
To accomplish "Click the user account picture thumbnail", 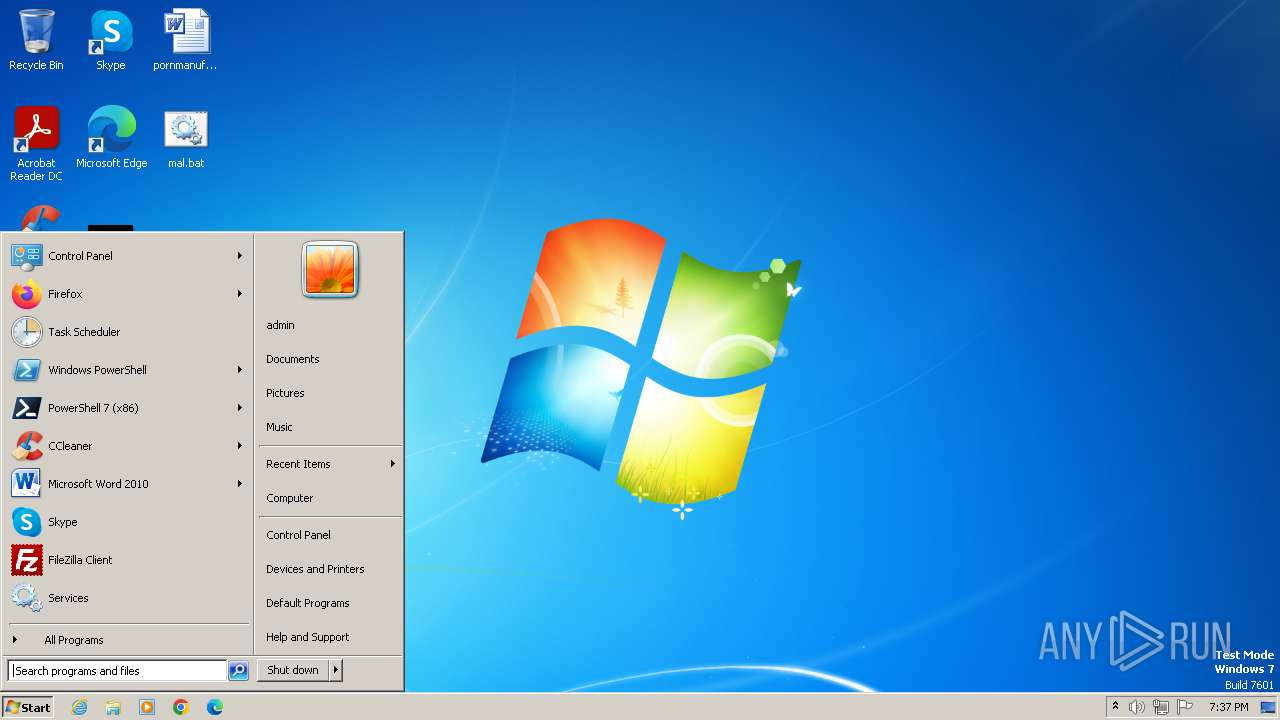I will 330,270.
